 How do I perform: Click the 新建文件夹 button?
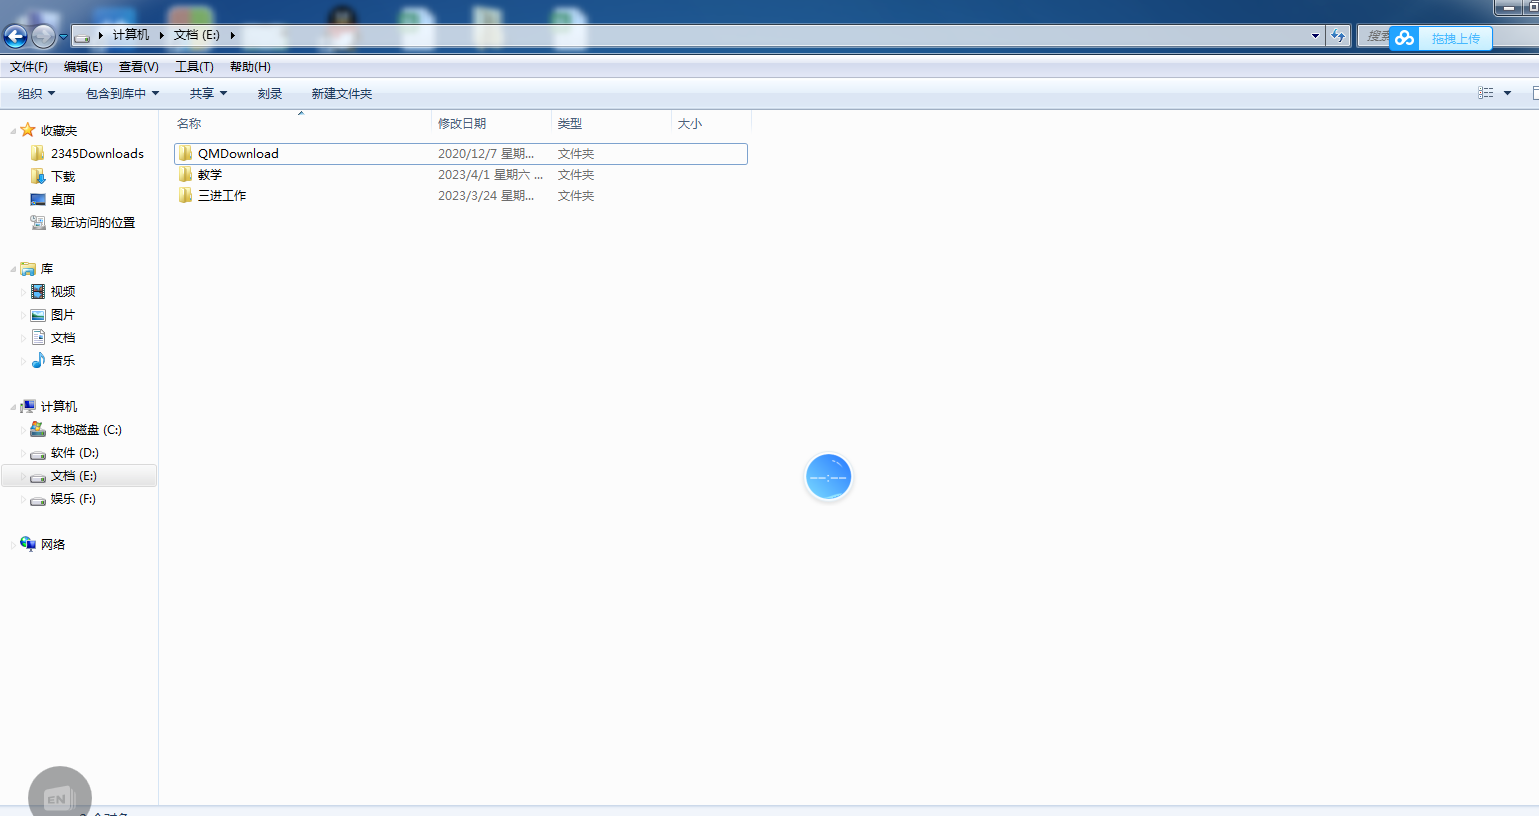[341, 93]
